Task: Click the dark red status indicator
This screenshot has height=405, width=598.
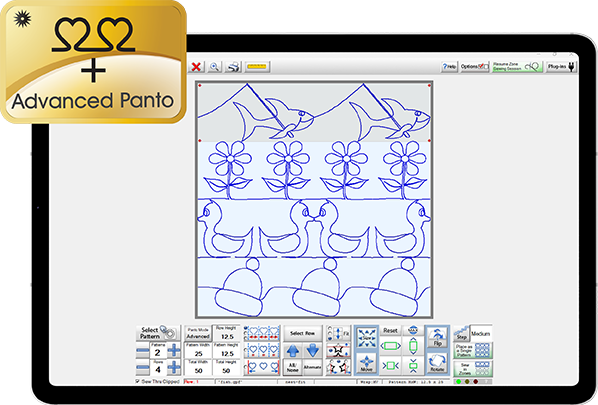Action: (475, 382)
